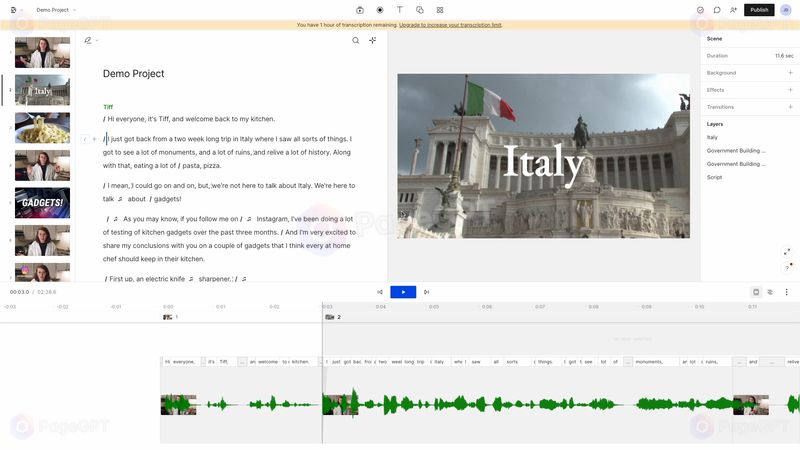Click the word 'monuments,' in timeline
800x450 pixels.
(x=649, y=362)
